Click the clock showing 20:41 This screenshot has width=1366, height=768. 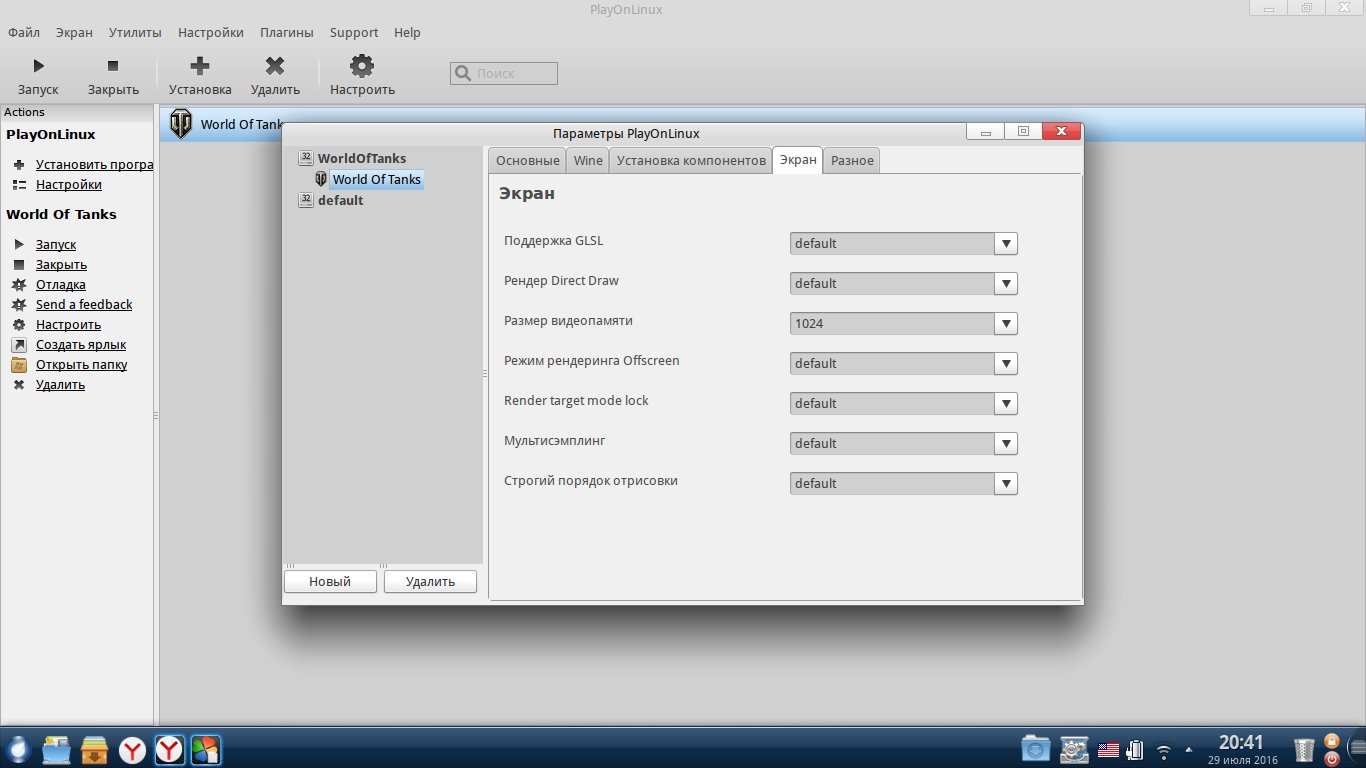pyautogui.click(x=1240, y=742)
